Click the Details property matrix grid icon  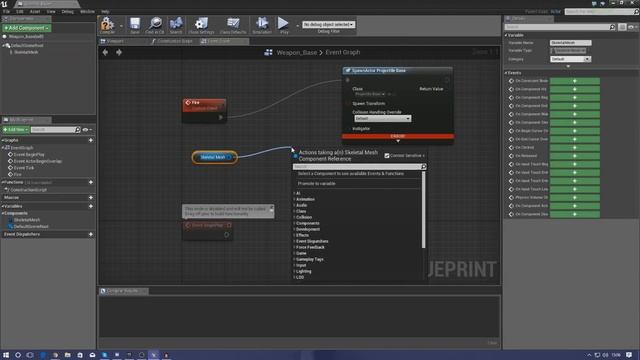[x=622, y=27]
